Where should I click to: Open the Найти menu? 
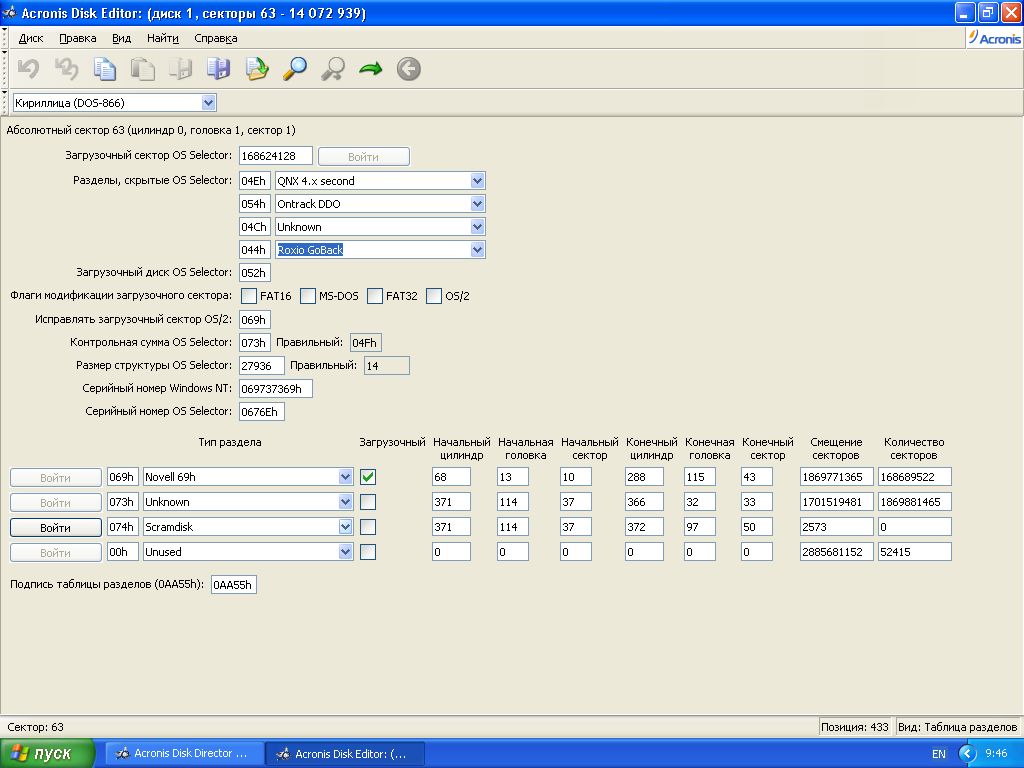click(x=162, y=38)
